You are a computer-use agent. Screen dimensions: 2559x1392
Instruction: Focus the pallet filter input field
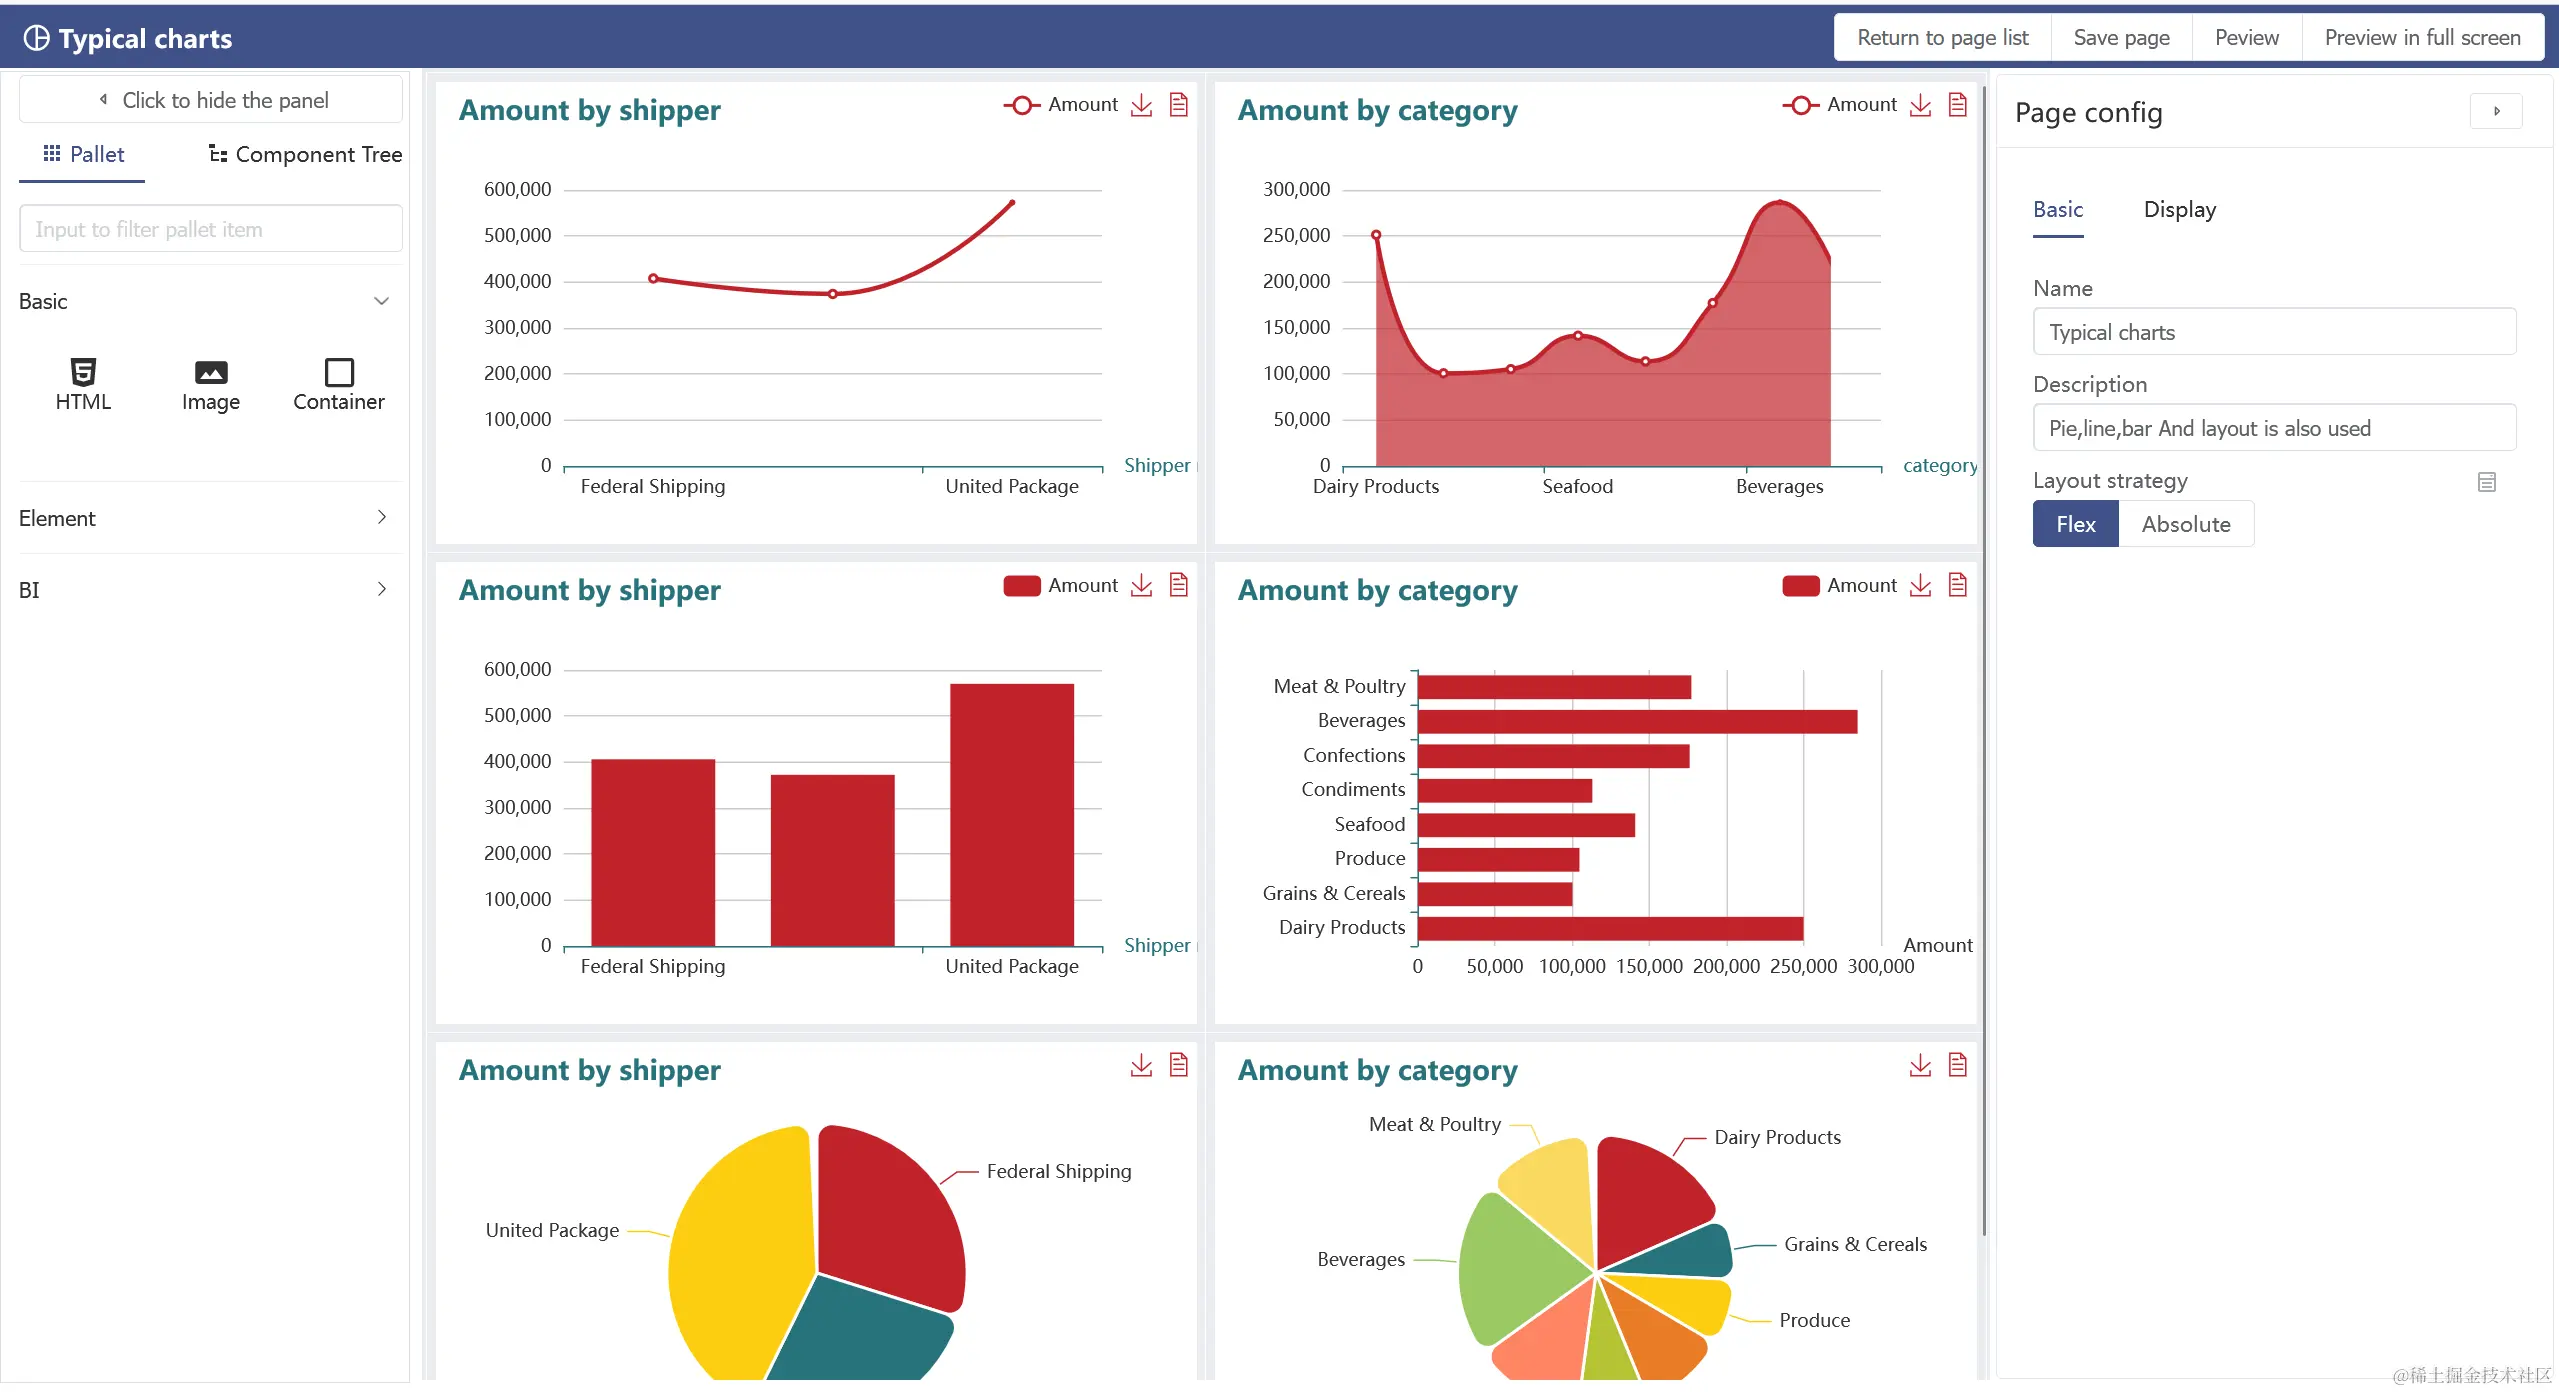(210, 229)
